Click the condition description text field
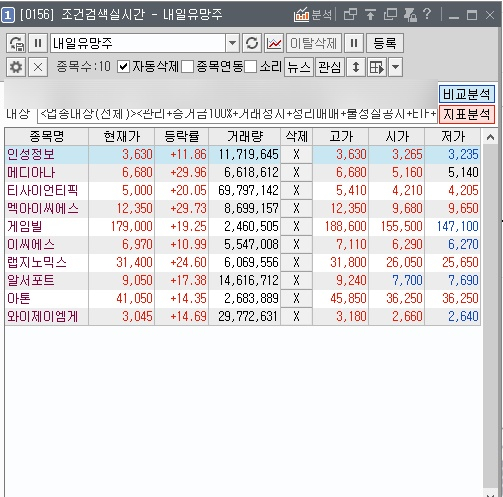This screenshot has height=497, width=503. [x=237, y=115]
